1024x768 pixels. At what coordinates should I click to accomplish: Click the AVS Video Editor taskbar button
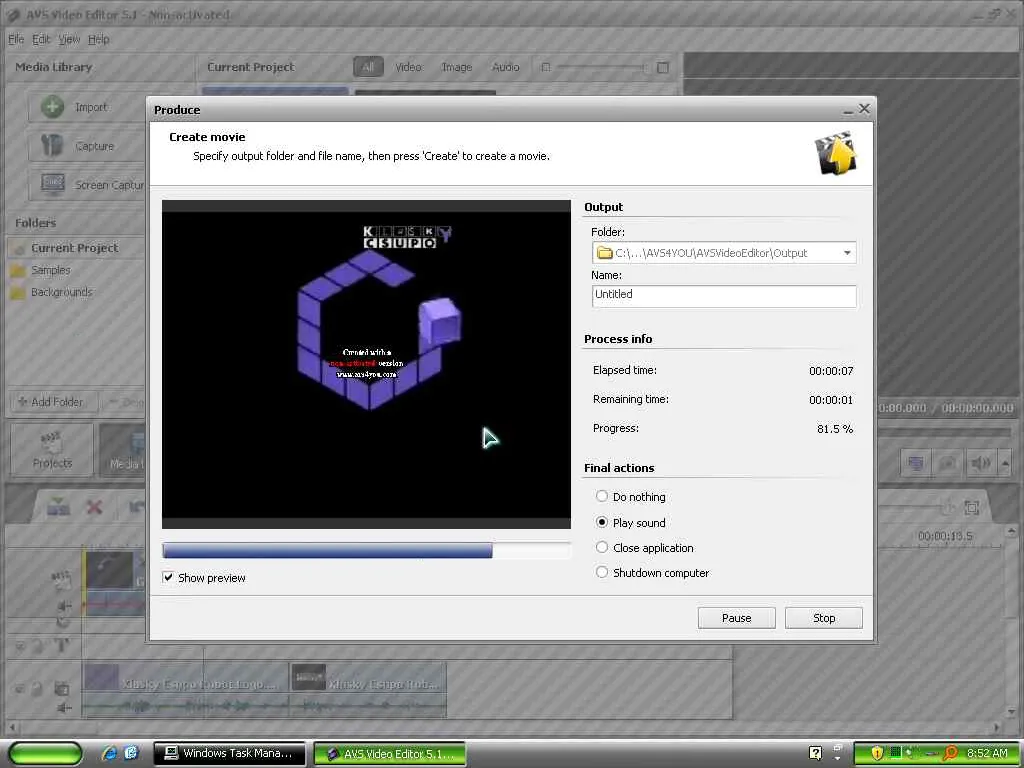click(x=390, y=754)
